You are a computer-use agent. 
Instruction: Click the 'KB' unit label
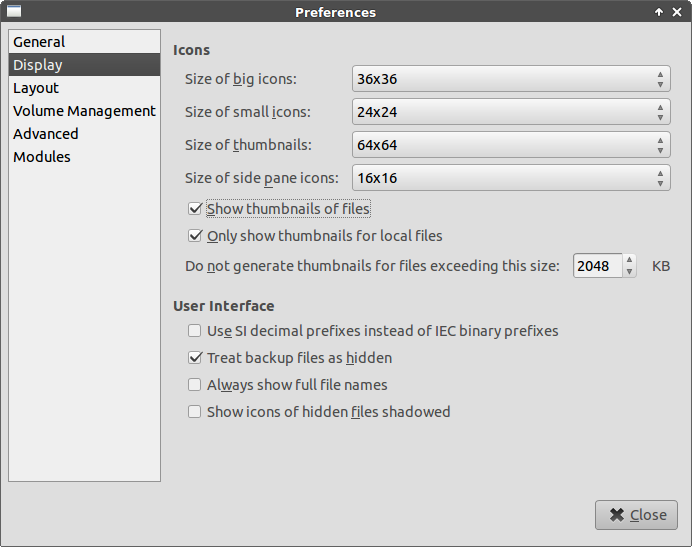point(661,266)
